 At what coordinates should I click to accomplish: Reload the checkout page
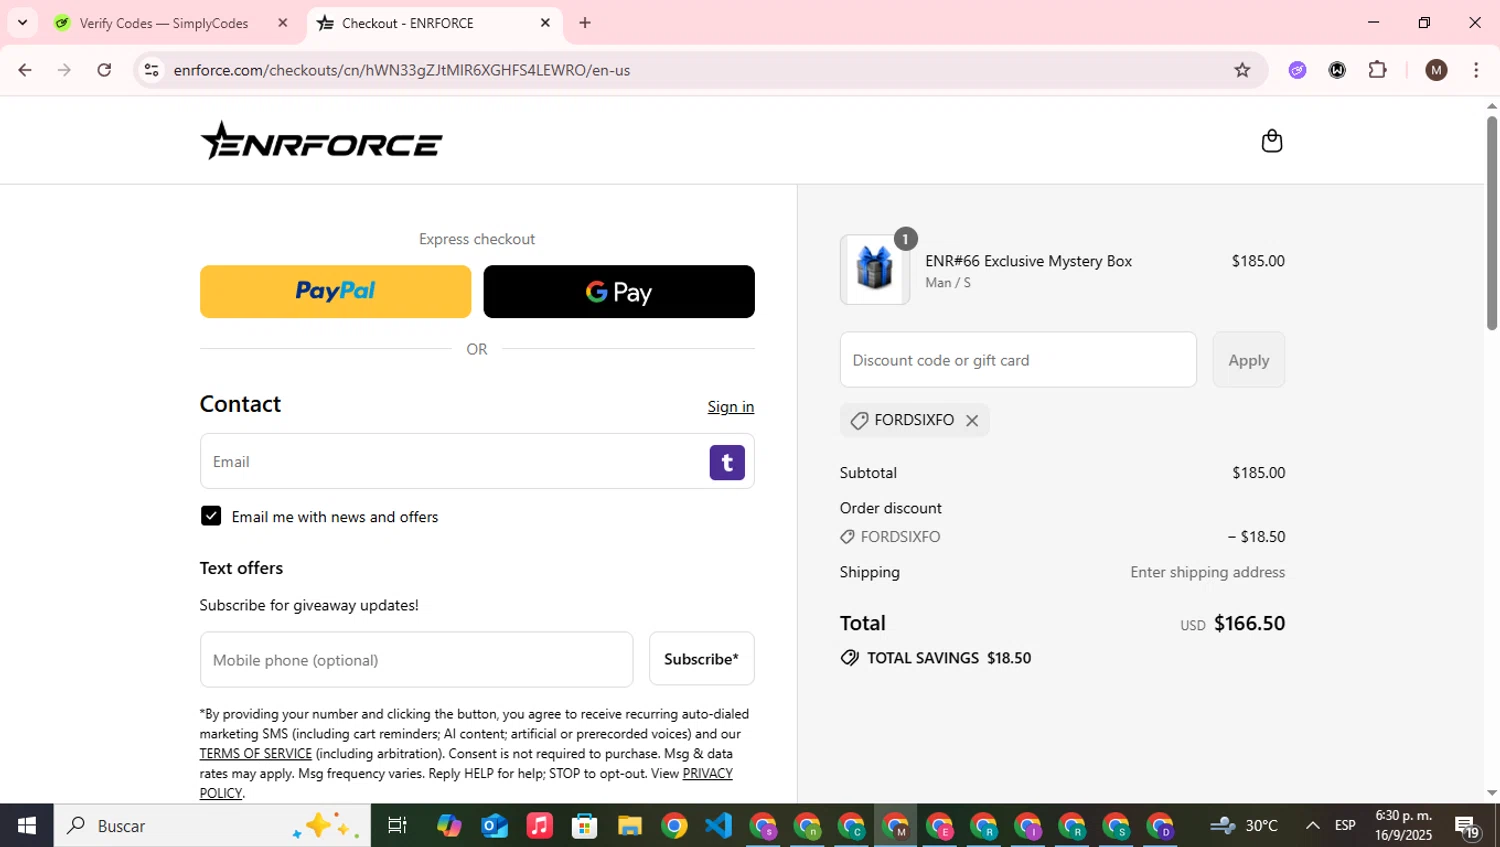pyautogui.click(x=104, y=70)
